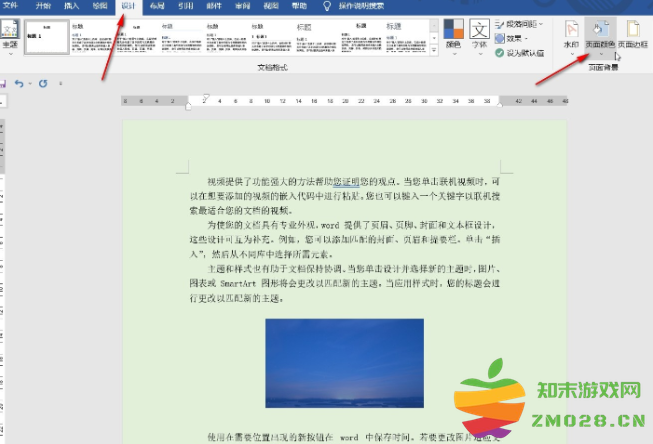Open the 颜色 theme colors menu
Viewport: 653px width, 444px height.
454,37
